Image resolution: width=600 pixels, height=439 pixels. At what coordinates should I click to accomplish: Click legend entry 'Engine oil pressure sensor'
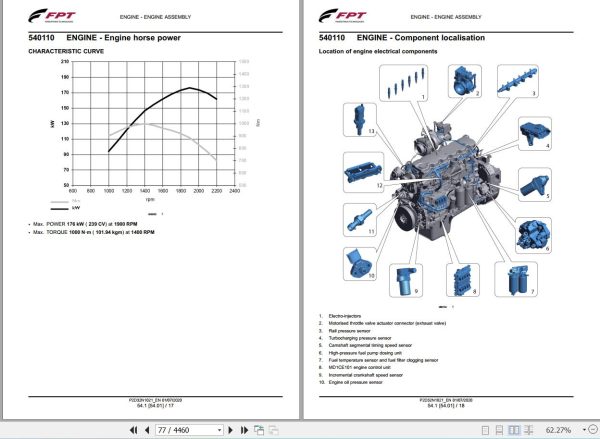tap(355, 382)
